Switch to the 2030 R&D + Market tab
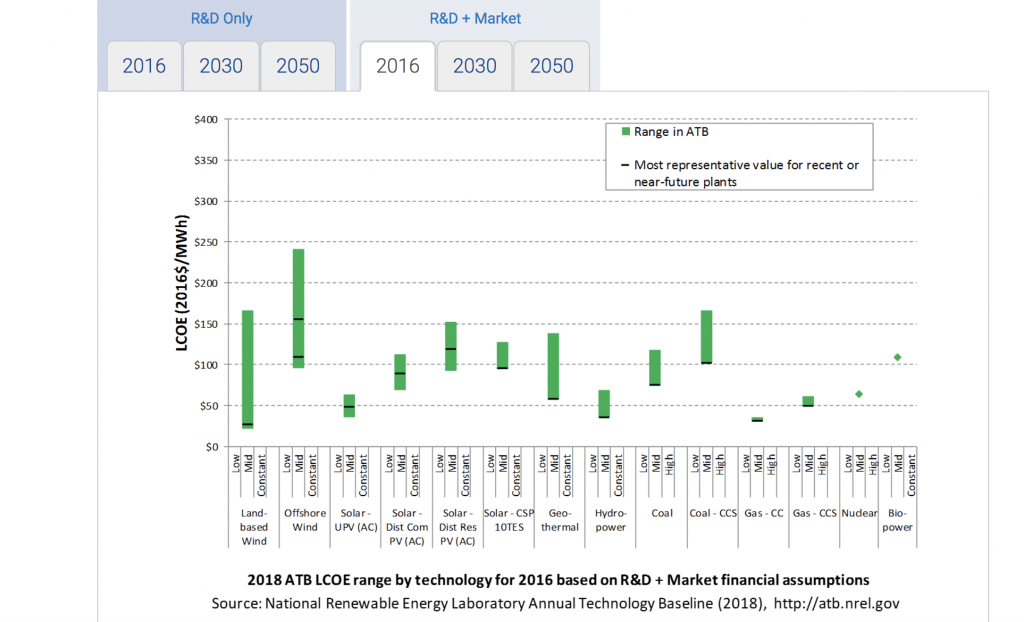This screenshot has width=1024, height=622. tap(474, 66)
